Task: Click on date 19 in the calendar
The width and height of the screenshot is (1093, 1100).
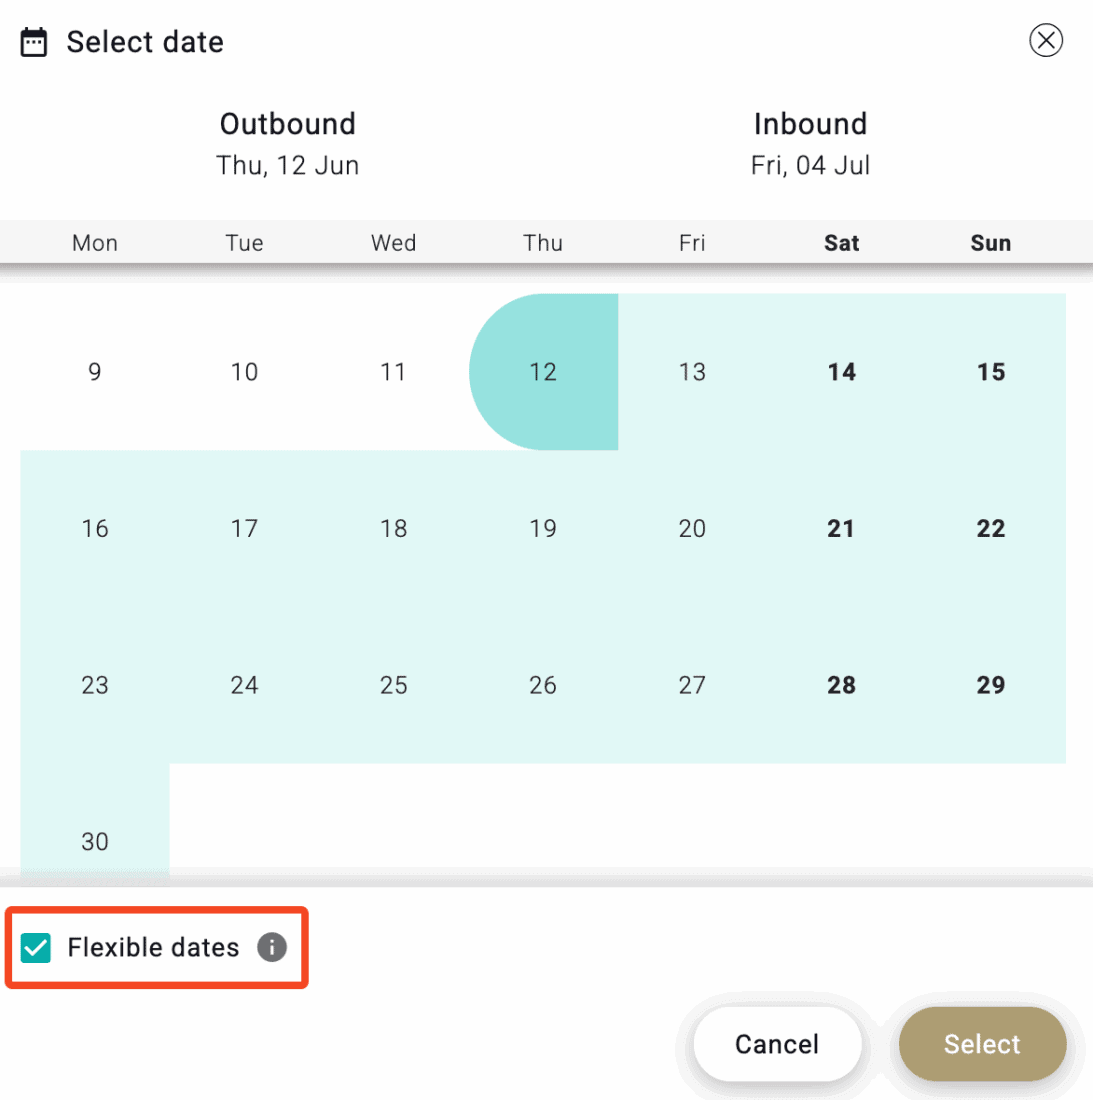Action: (543, 528)
